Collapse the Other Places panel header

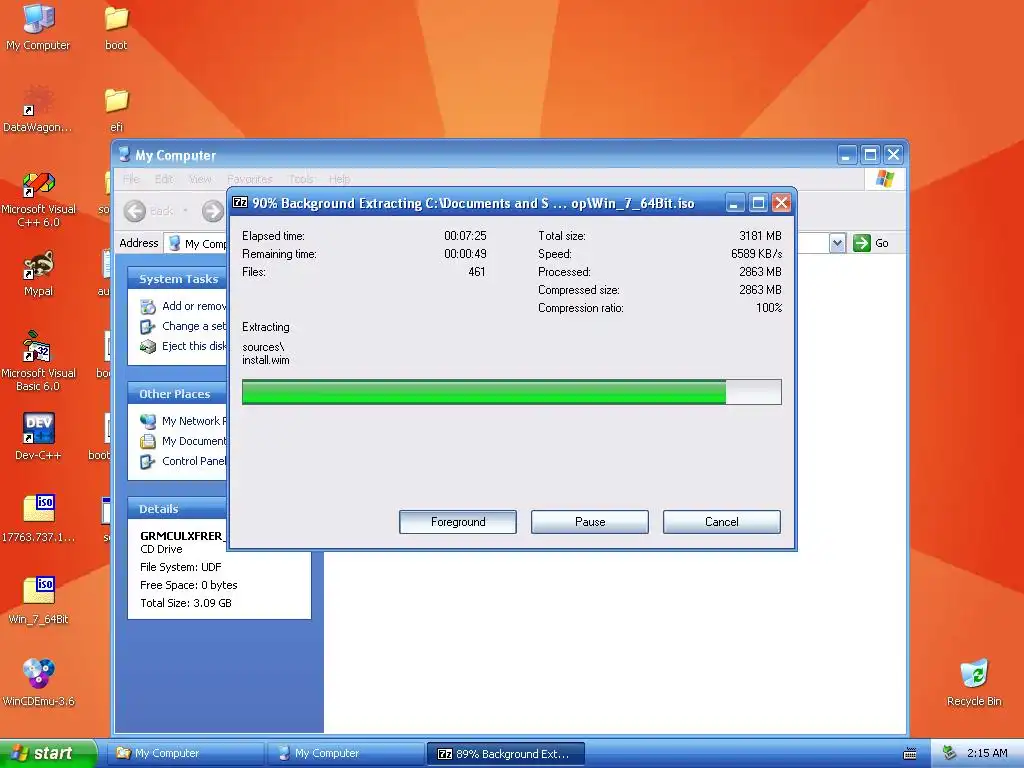point(177,394)
